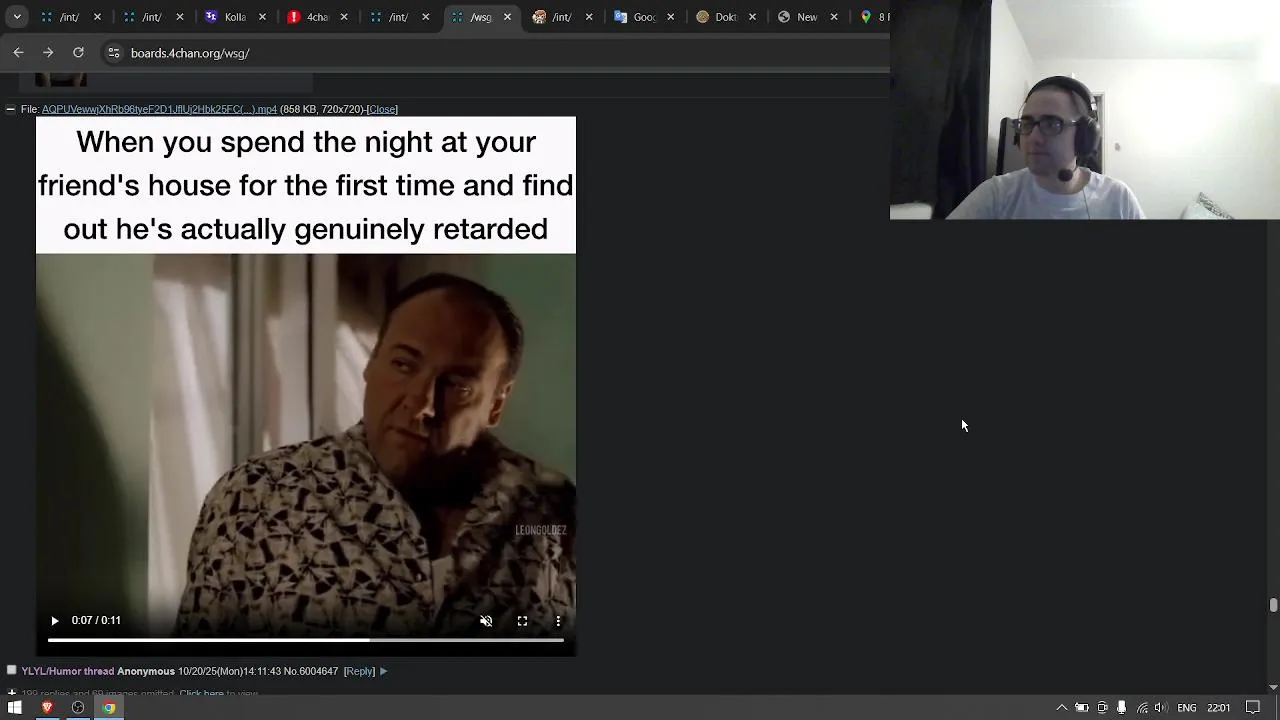
Task: Expand omitted replies with the plus icon
Action: pos(12,692)
